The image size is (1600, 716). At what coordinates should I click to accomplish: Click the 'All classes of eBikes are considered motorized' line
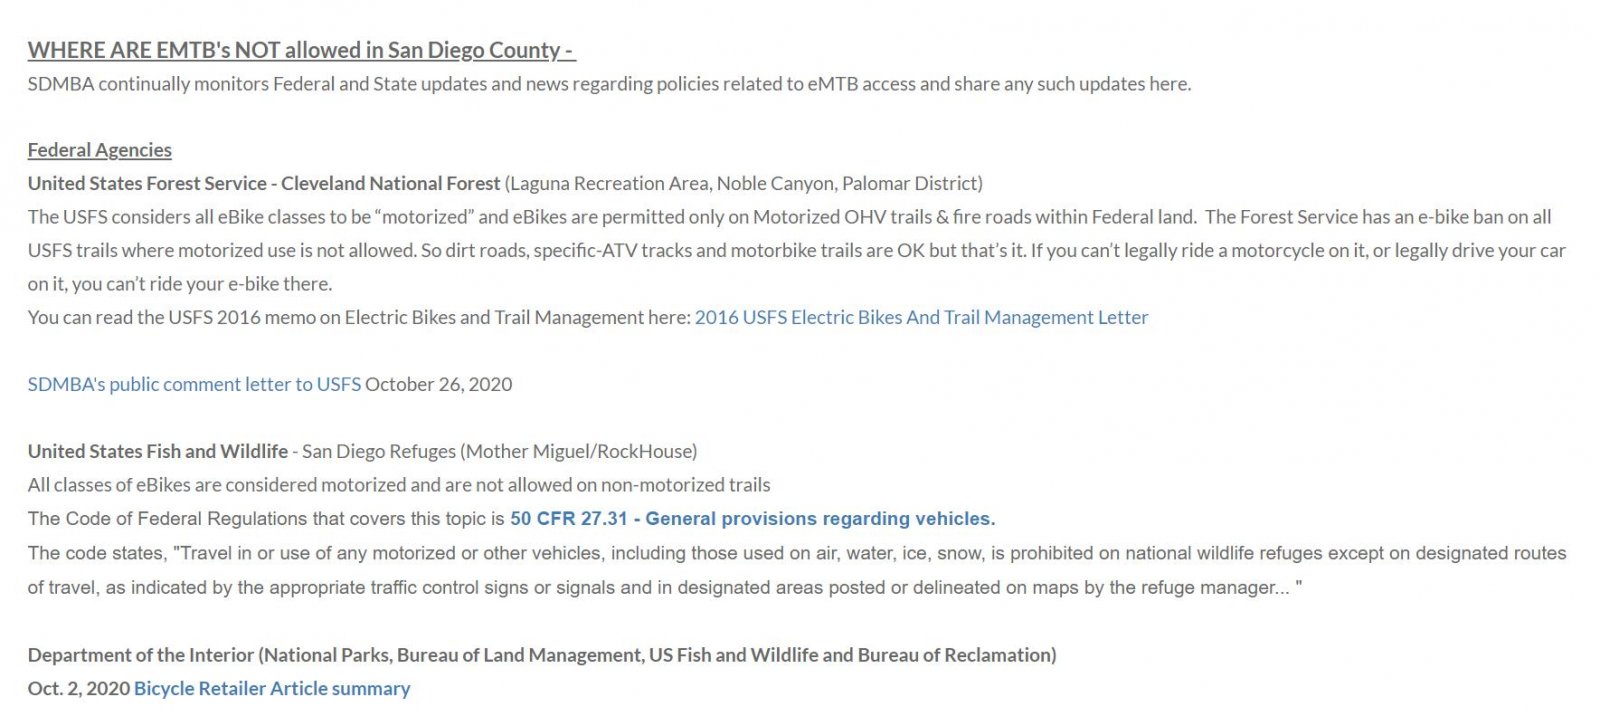click(399, 485)
